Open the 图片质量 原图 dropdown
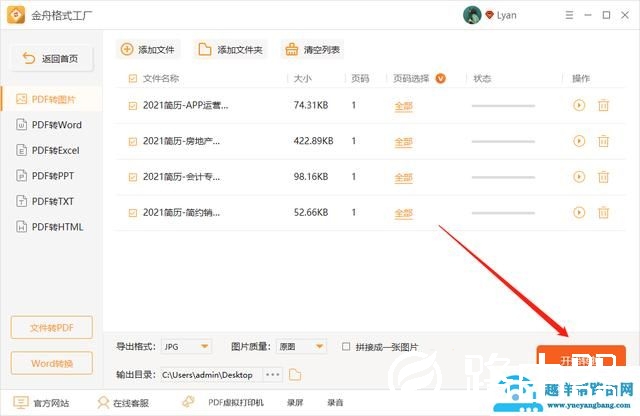 coord(301,347)
